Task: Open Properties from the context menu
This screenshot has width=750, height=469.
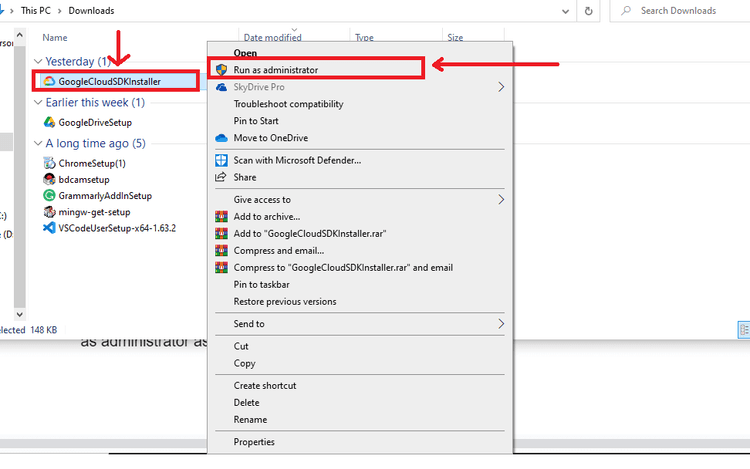Action: 254,442
